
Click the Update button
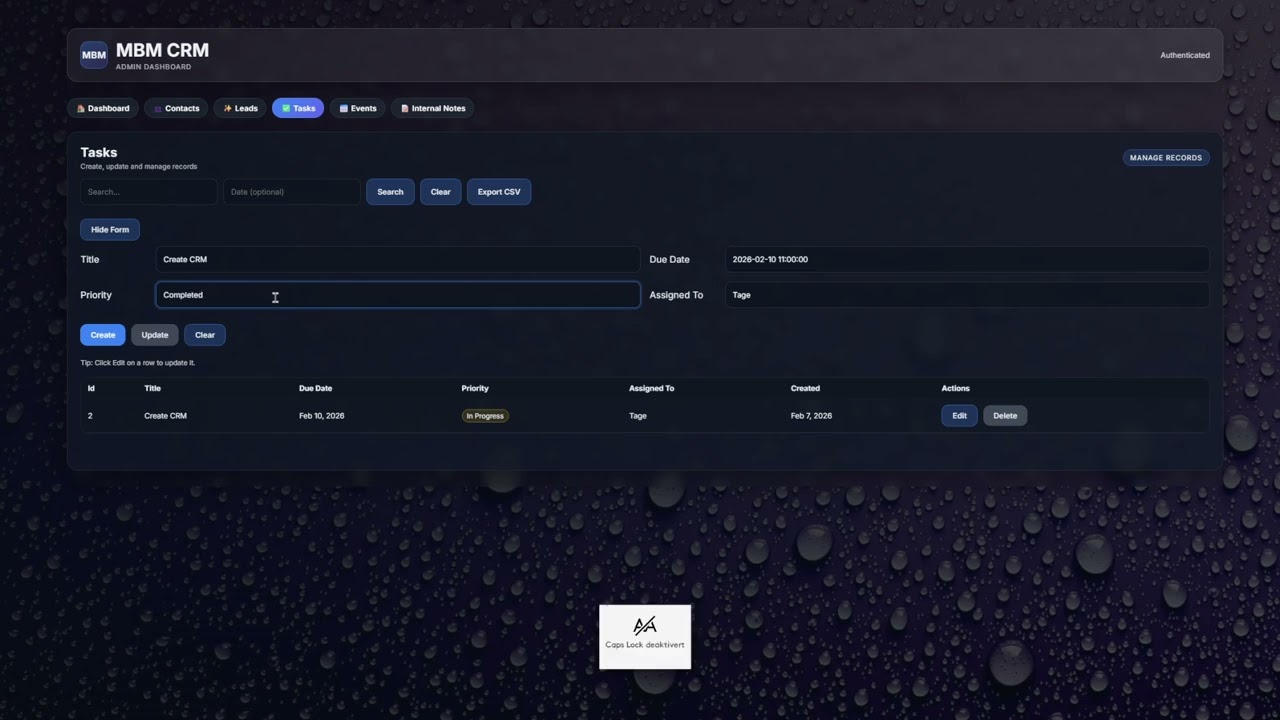coord(155,335)
